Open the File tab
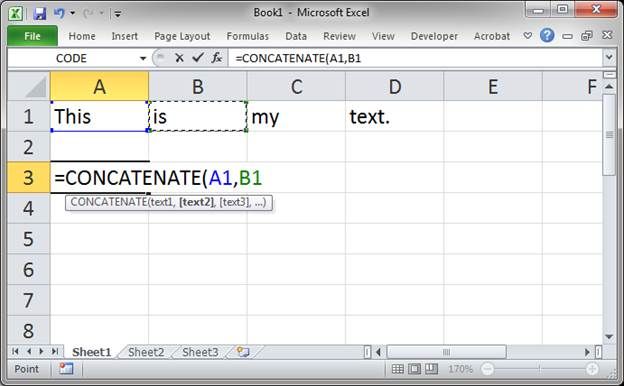624x386 pixels. tap(32, 36)
